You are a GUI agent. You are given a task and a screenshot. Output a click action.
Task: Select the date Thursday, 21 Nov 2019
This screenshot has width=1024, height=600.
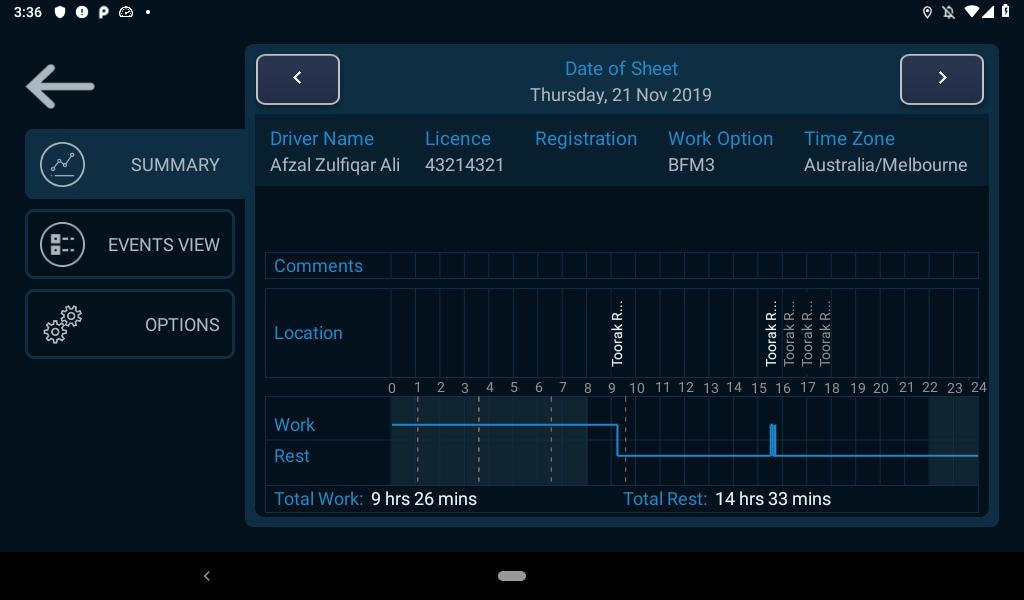tap(620, 95)
